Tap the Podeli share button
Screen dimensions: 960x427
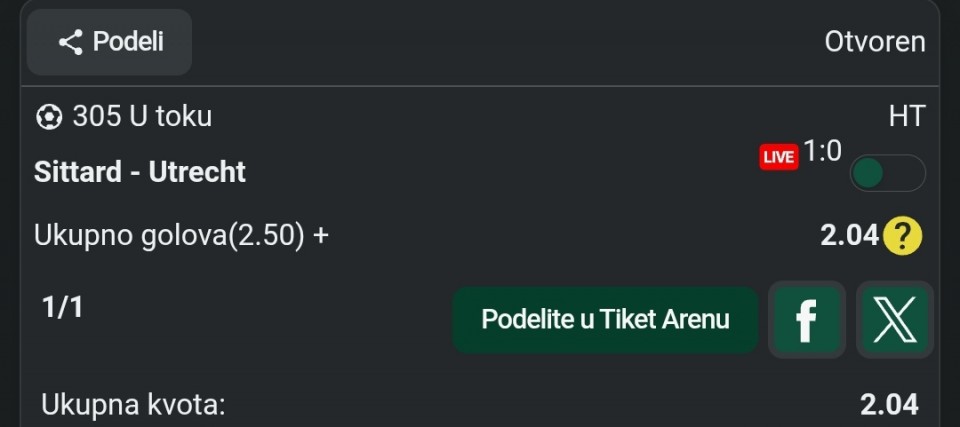pyautogui.click(x=110, y=42)
